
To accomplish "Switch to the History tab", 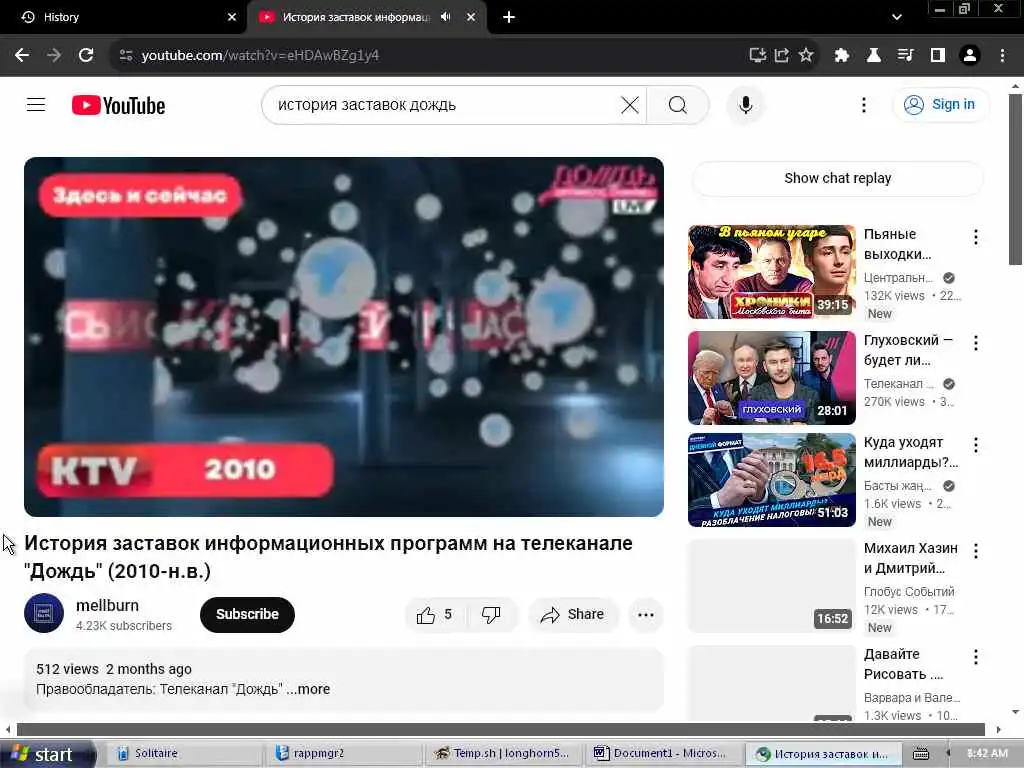I will (x=123, y=18).
